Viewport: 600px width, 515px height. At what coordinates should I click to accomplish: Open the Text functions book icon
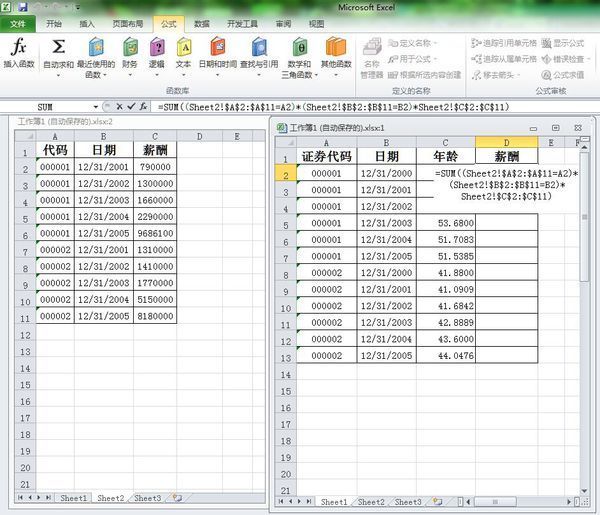[184, 47]
